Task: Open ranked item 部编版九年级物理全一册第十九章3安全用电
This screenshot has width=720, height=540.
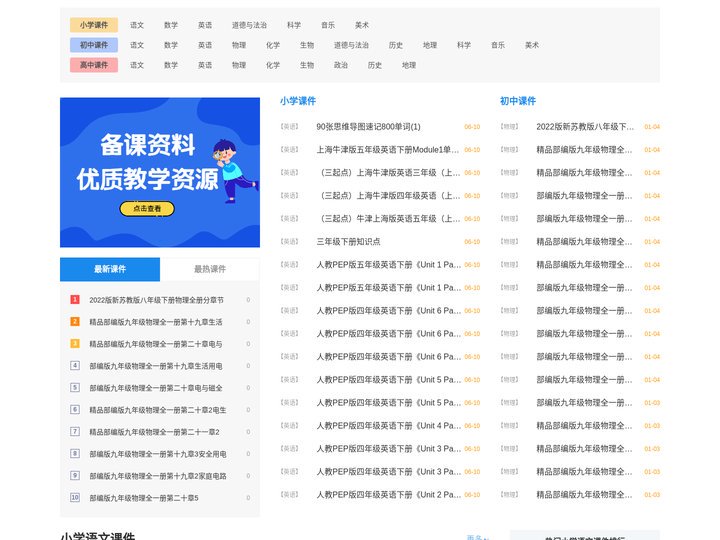Action: click(x=158, y=454)
